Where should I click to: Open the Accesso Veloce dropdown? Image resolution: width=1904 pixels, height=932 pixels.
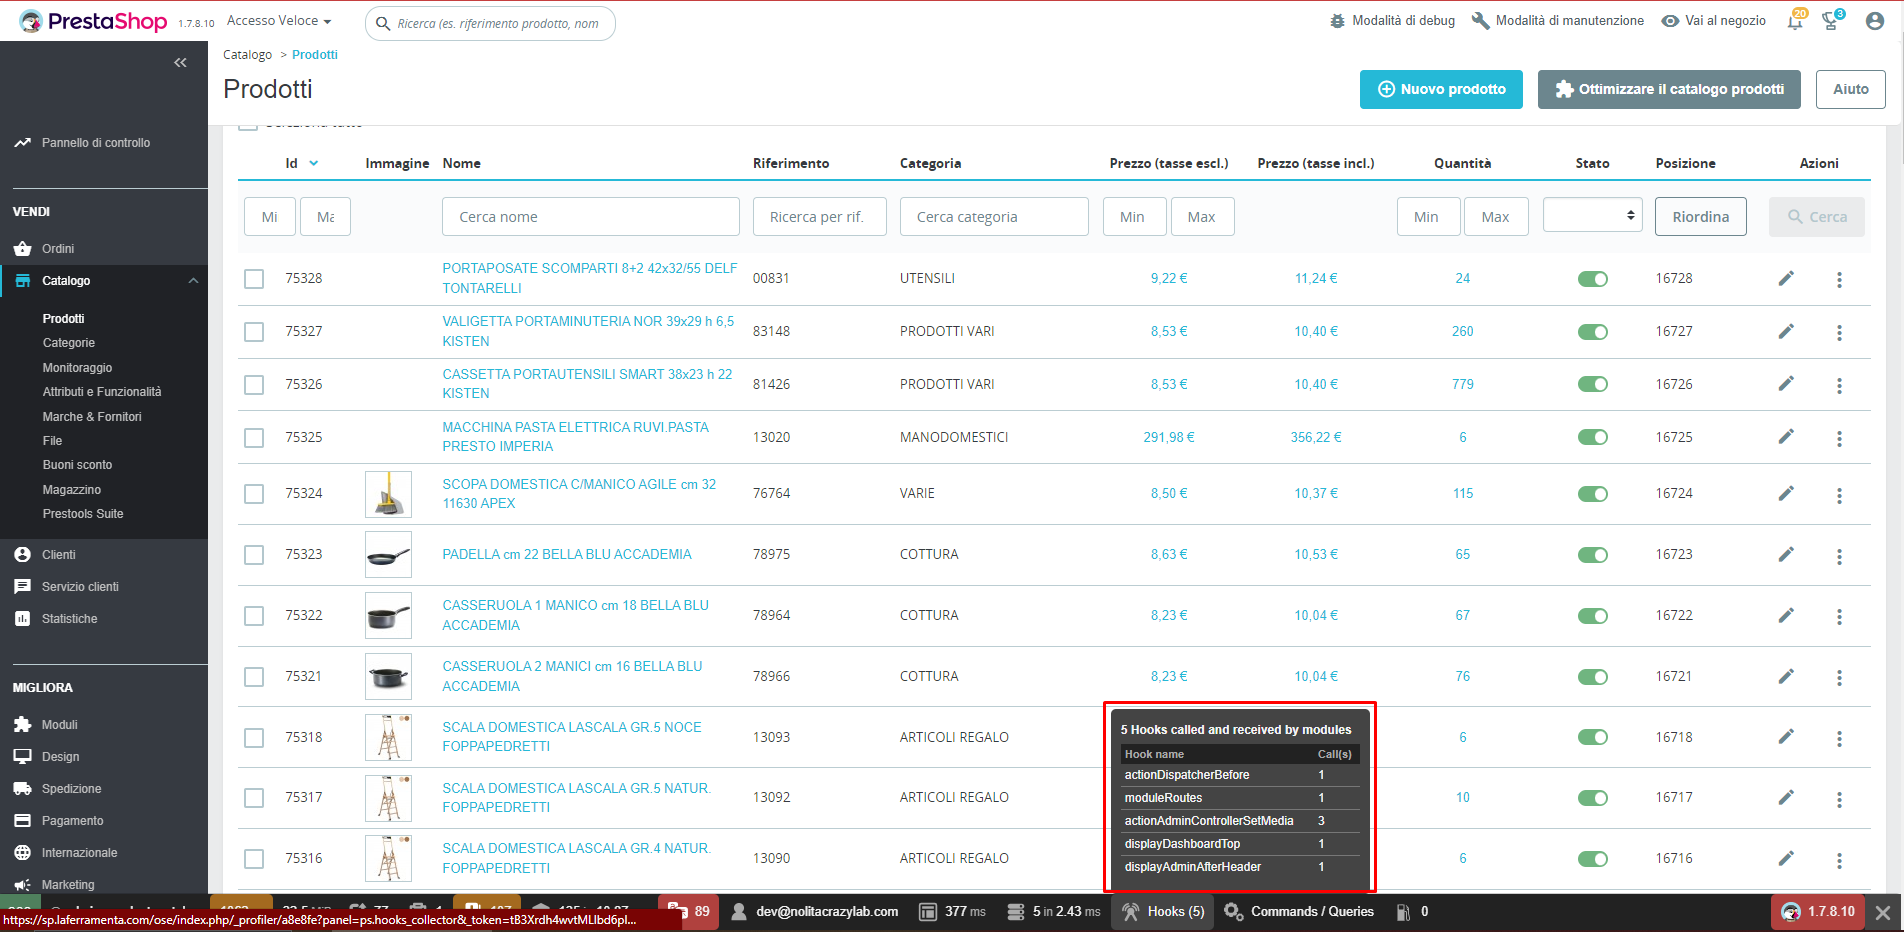coord(278,21)
